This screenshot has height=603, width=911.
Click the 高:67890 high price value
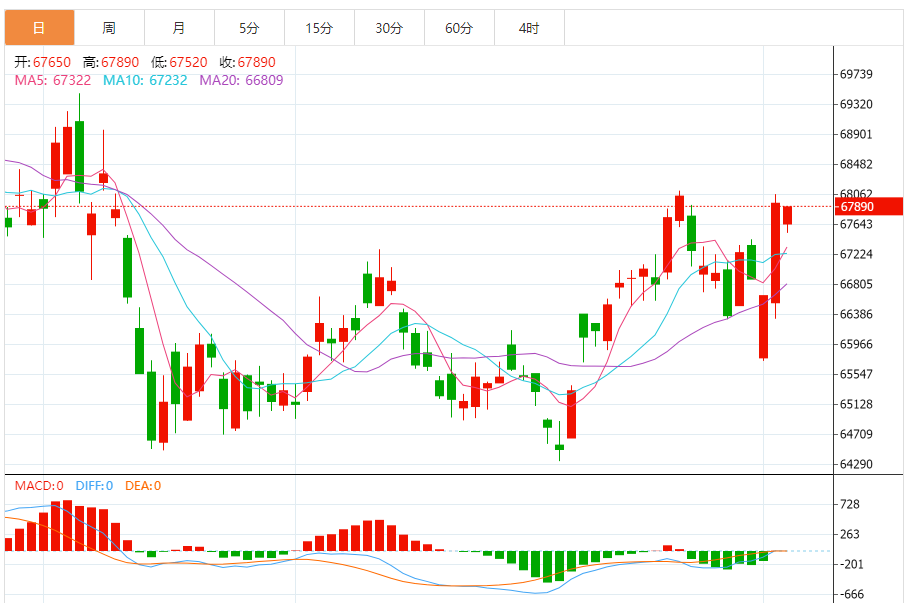tap(111, 62)
